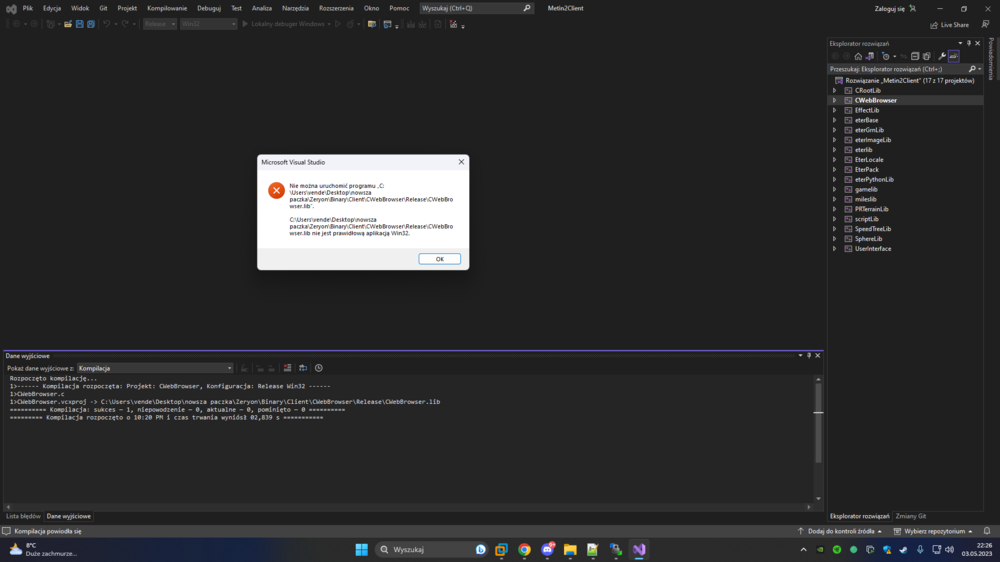Switch to Eksplorator rozwiązań bottom tab
Screen dimensions: 1000x562
[x=860, y=516]
